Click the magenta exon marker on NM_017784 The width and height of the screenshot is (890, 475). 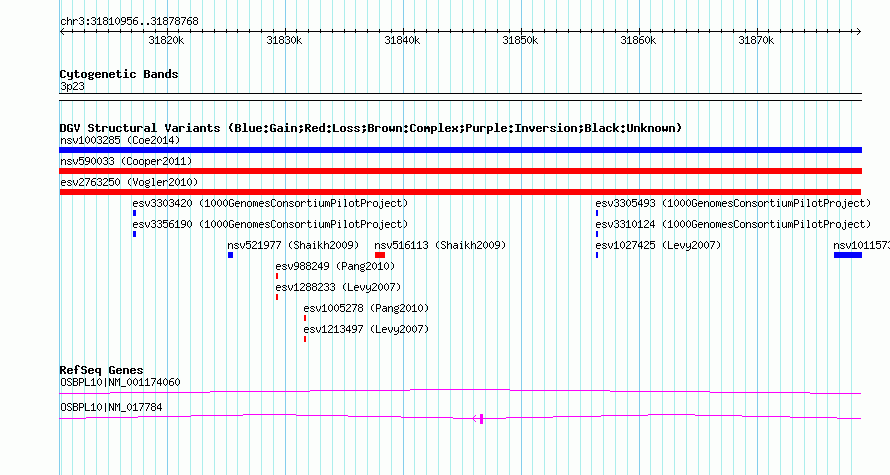click(x=481, y=419)
